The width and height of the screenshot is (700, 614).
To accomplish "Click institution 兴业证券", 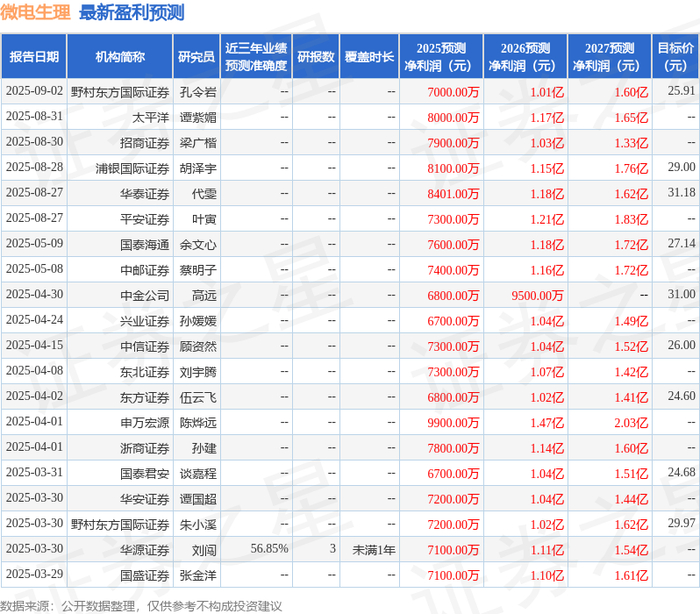I will (x=144, y=322).
